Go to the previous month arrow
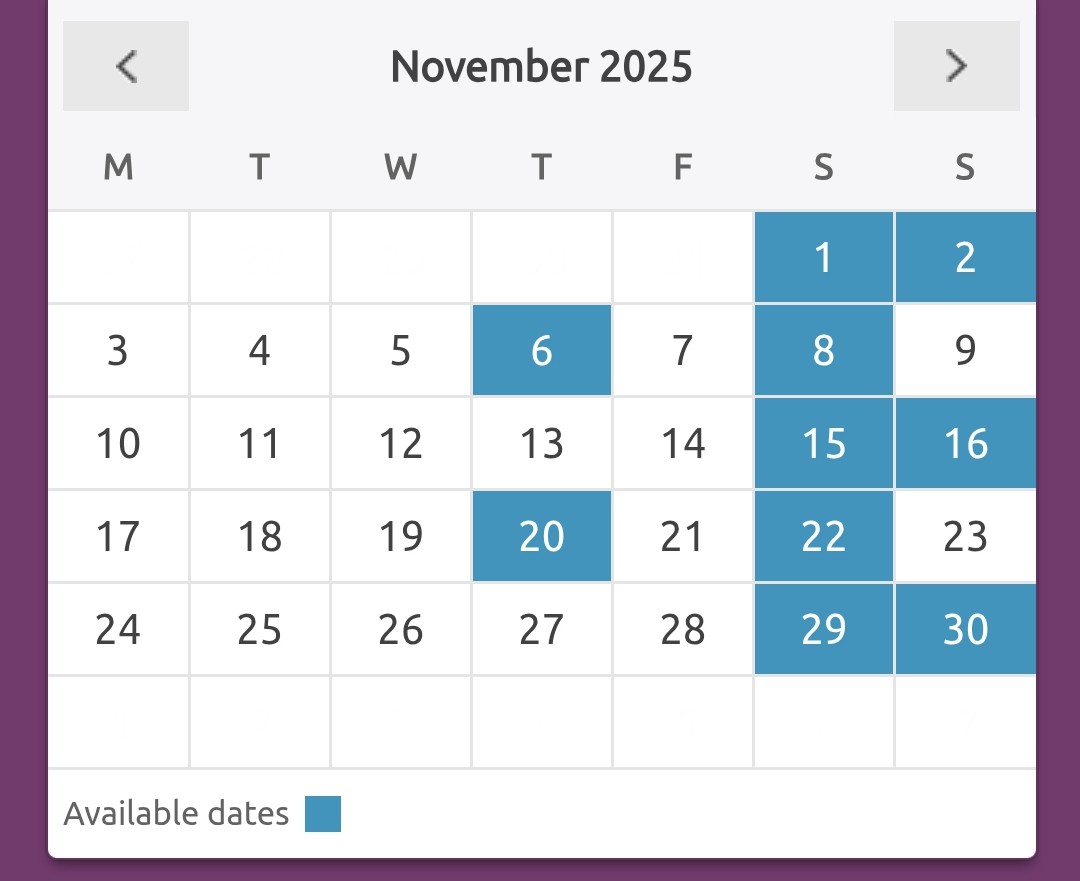Image resolution: width=1080 pixels, height=881 pixels. coord(126,66)
